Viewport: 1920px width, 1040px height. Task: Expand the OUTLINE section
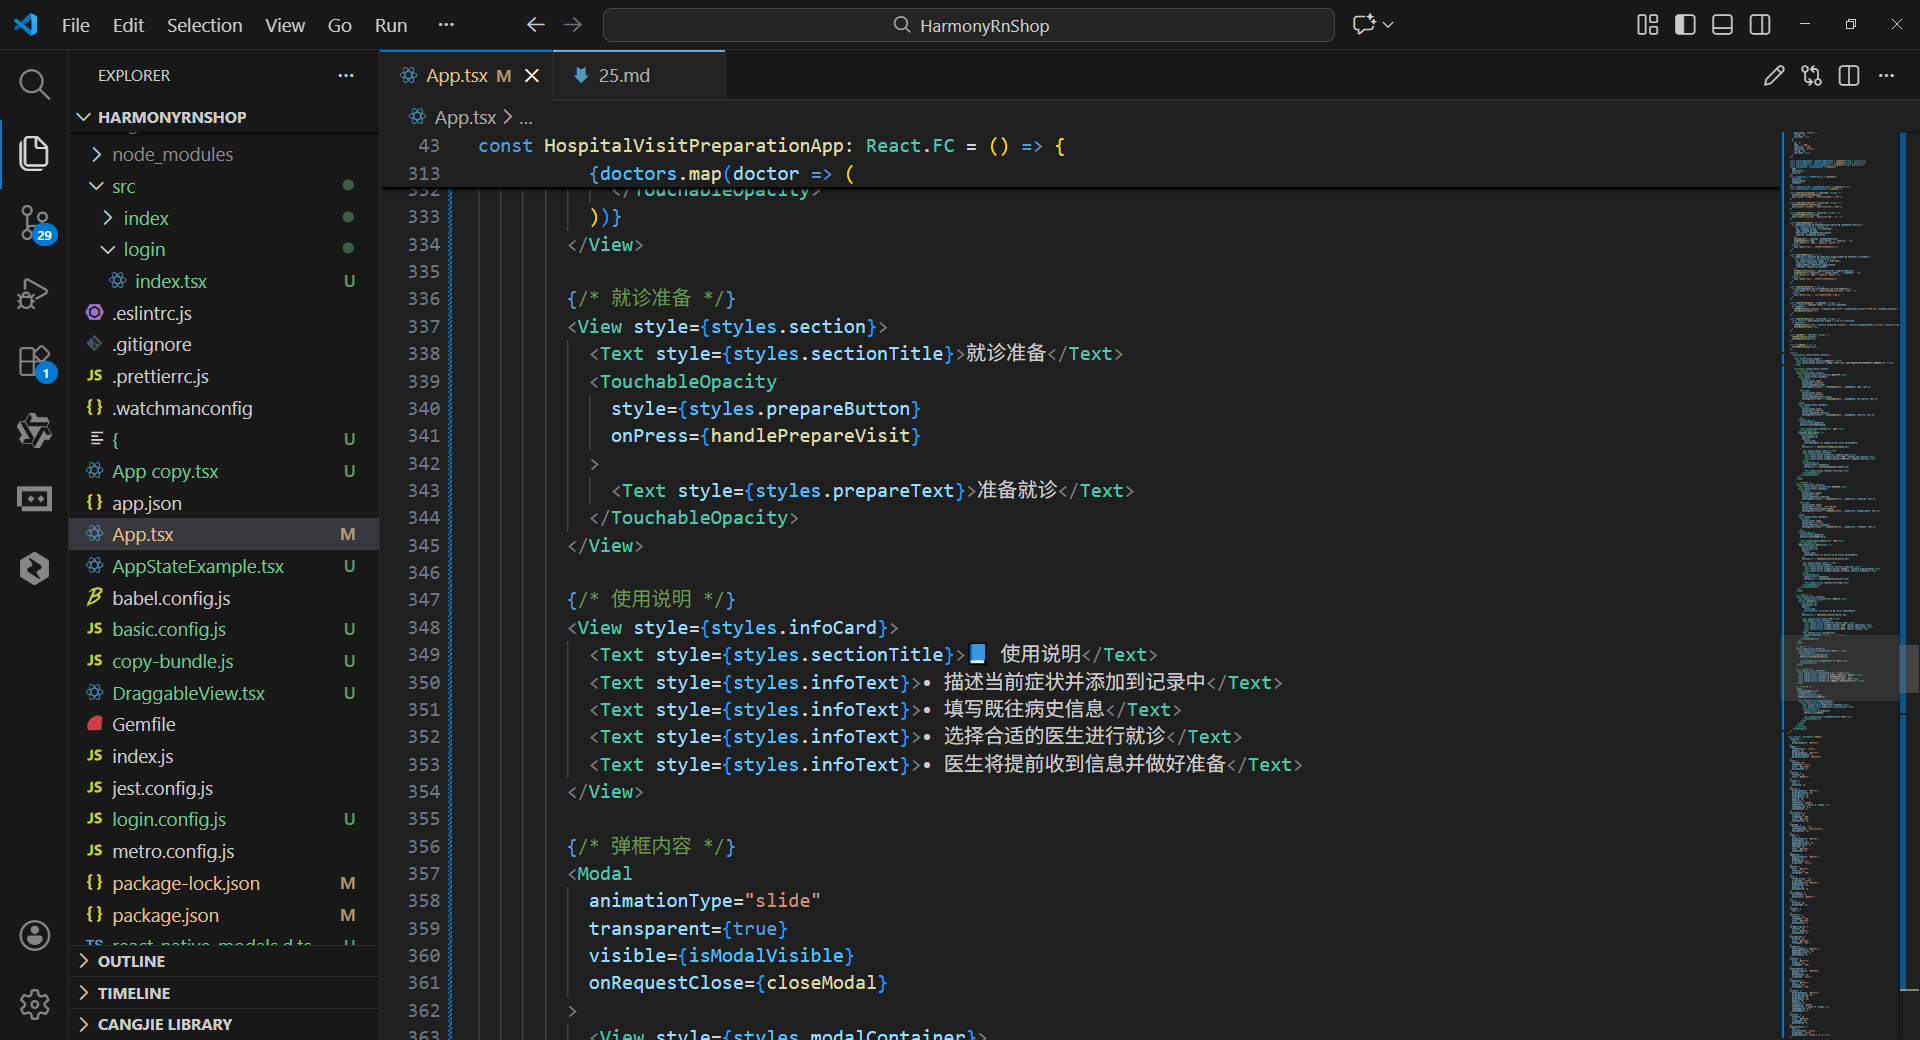pos(224,962)
